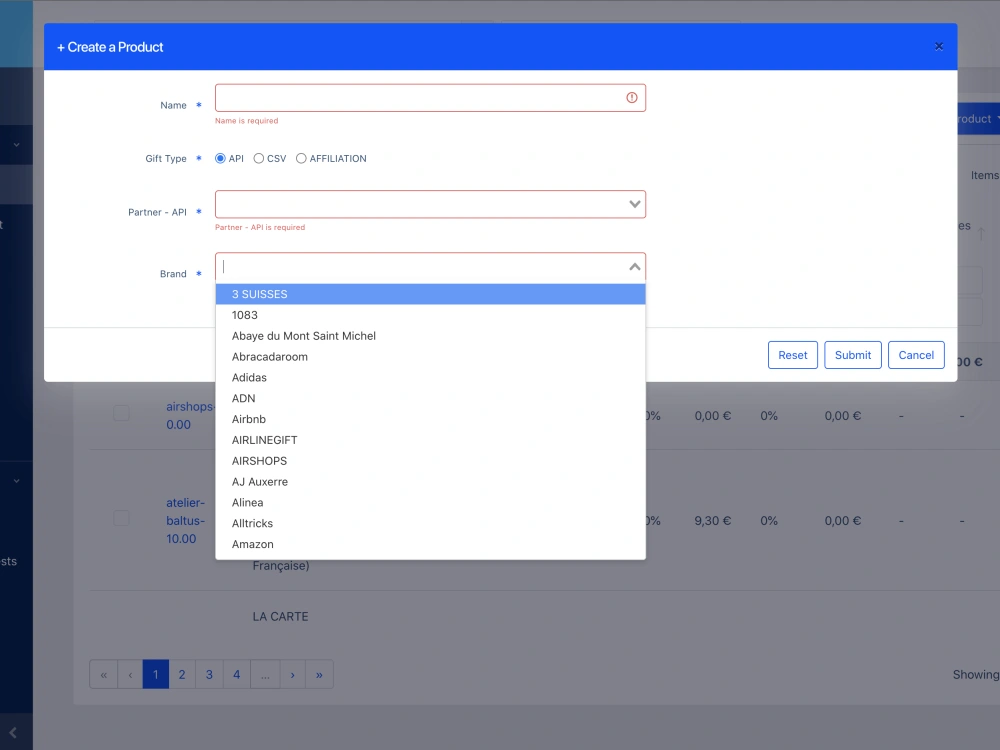This screenshot has height=750, width=1000.
Task: Tick checkbox for airshops row
Action: click(x=121, y=413)
